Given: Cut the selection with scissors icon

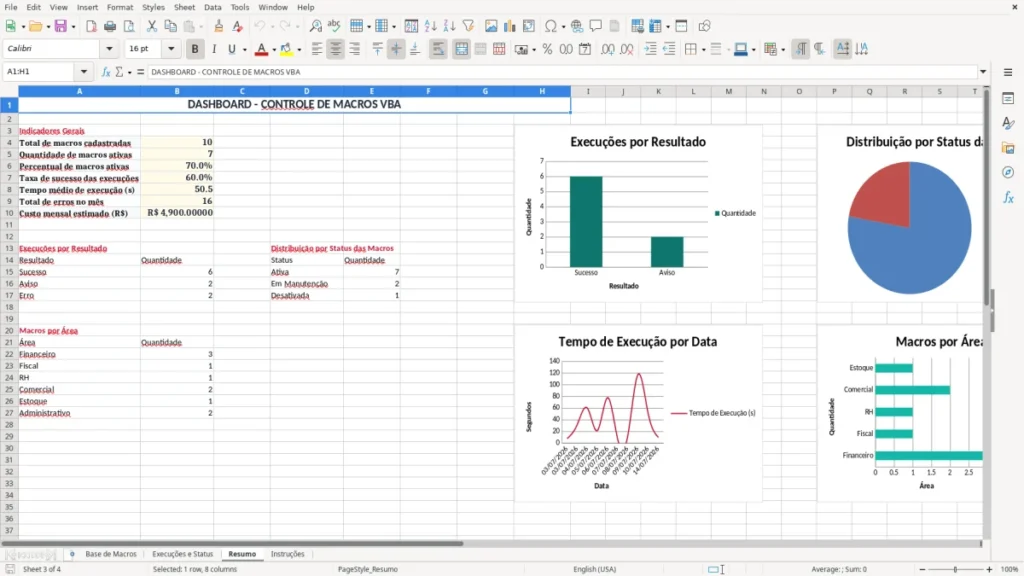Looking at the screenshot, I should pyautogui.click(x=152, y=26).
